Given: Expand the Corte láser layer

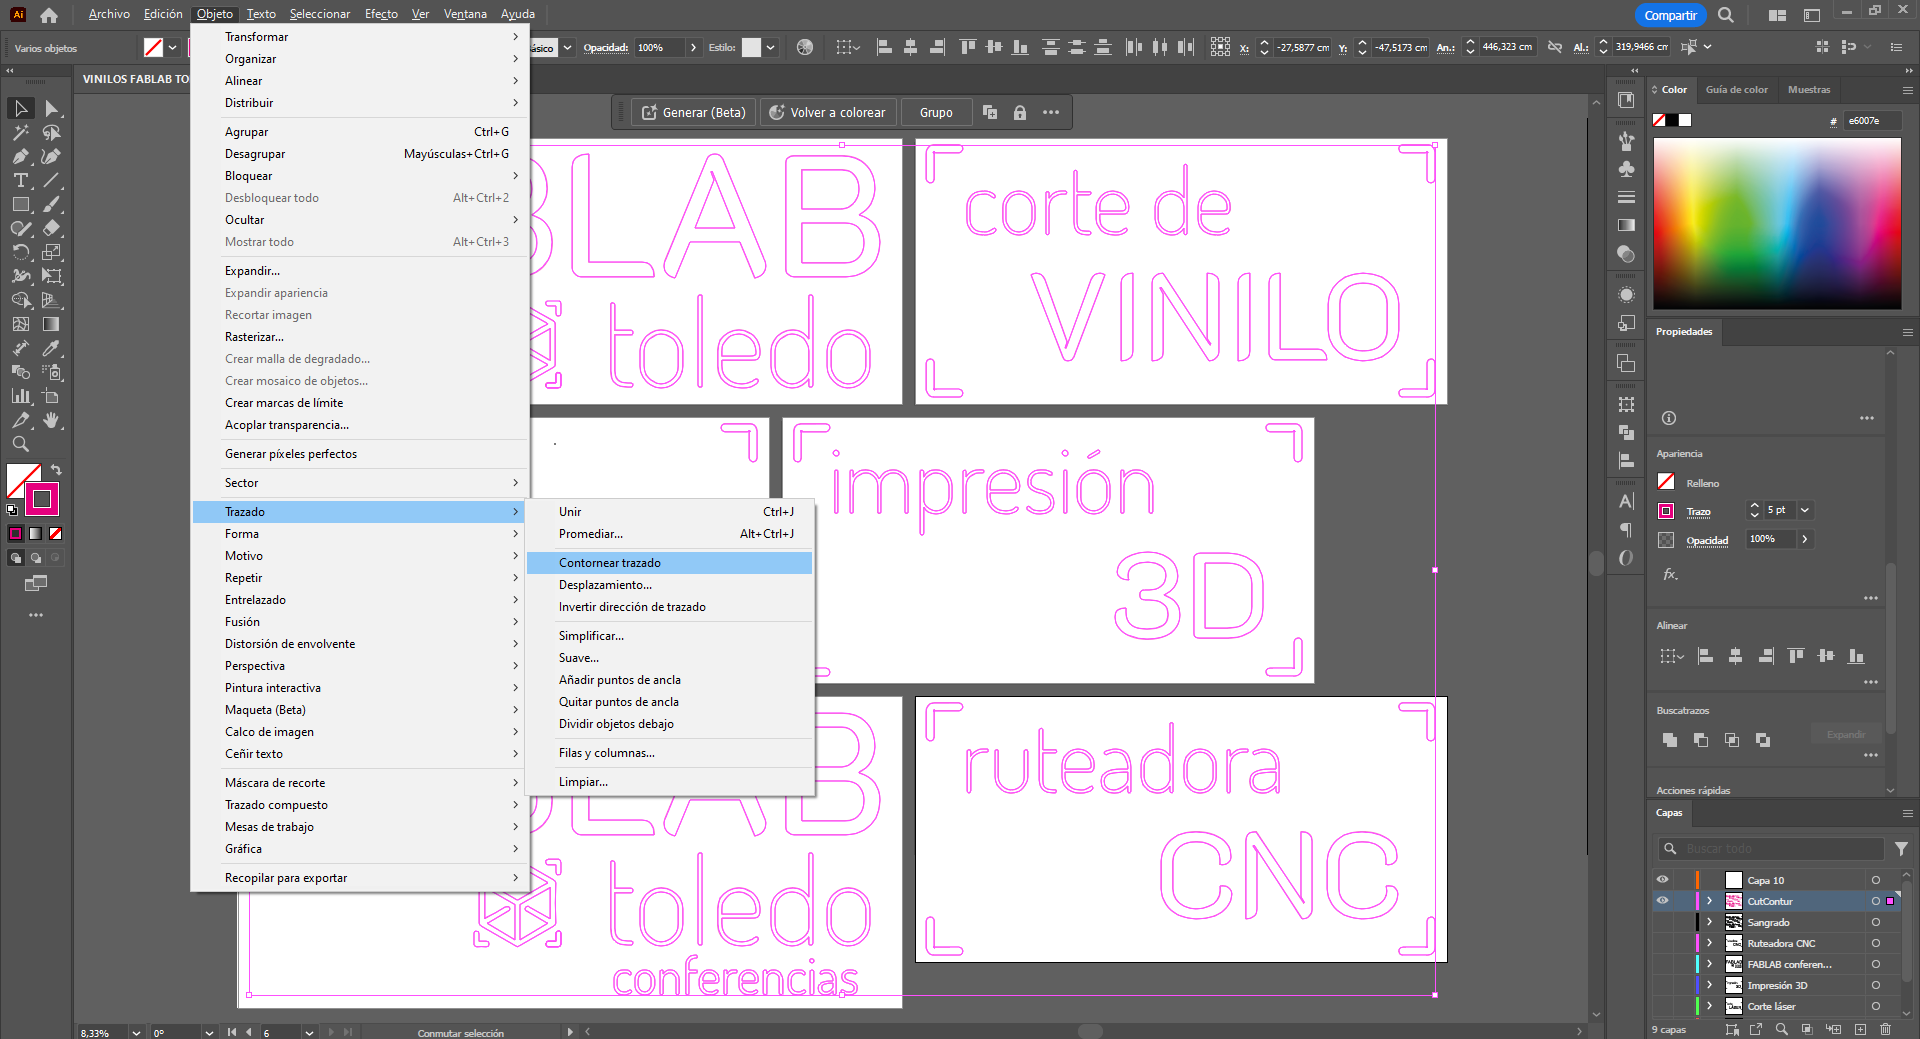Looking at the screenshot, I should tap(1710, 1006).
